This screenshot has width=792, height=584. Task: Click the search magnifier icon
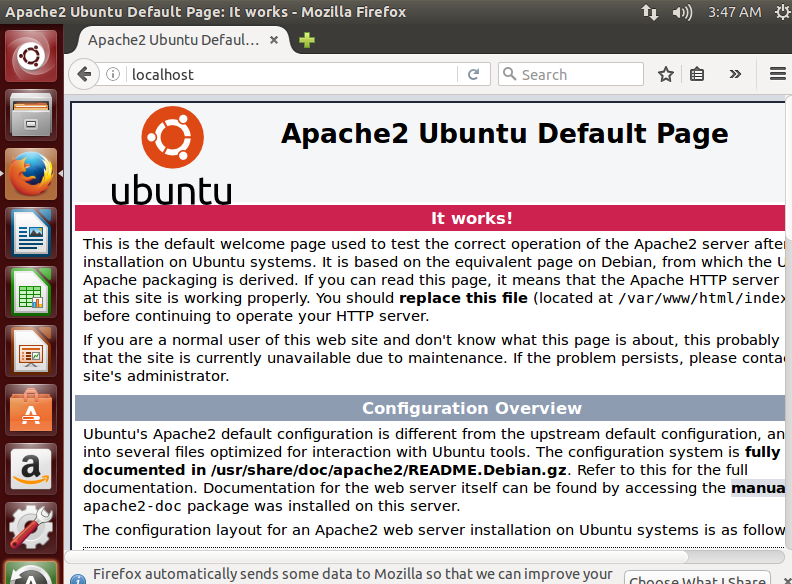[510, 74]
